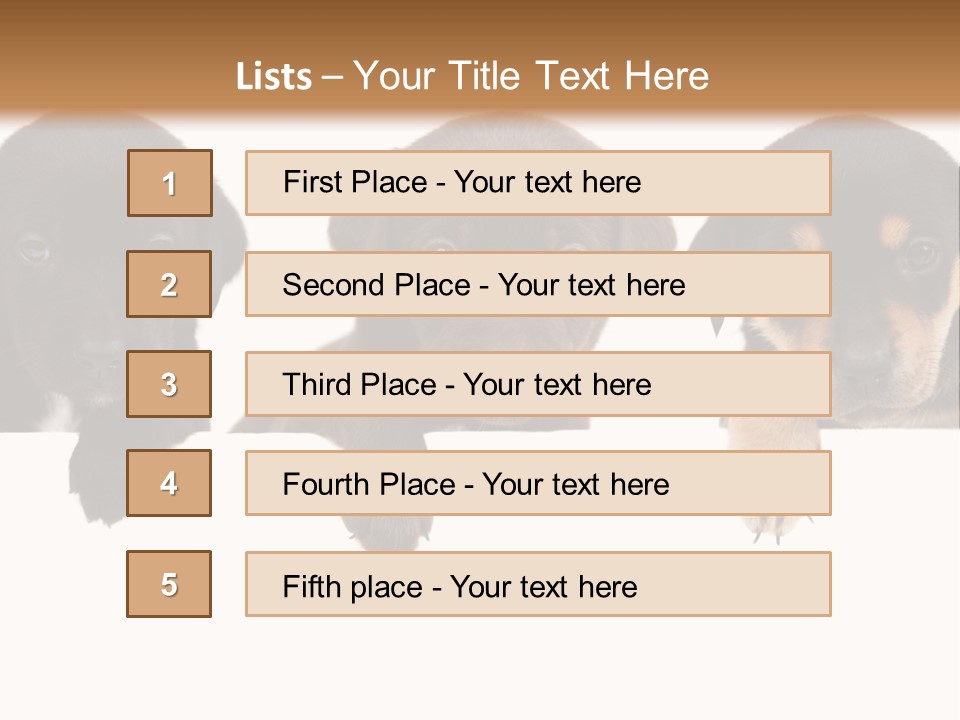Select the Second Place text bar
This screenshot has height=720, width=960.
pyautogui.click(x=538, y=284)
